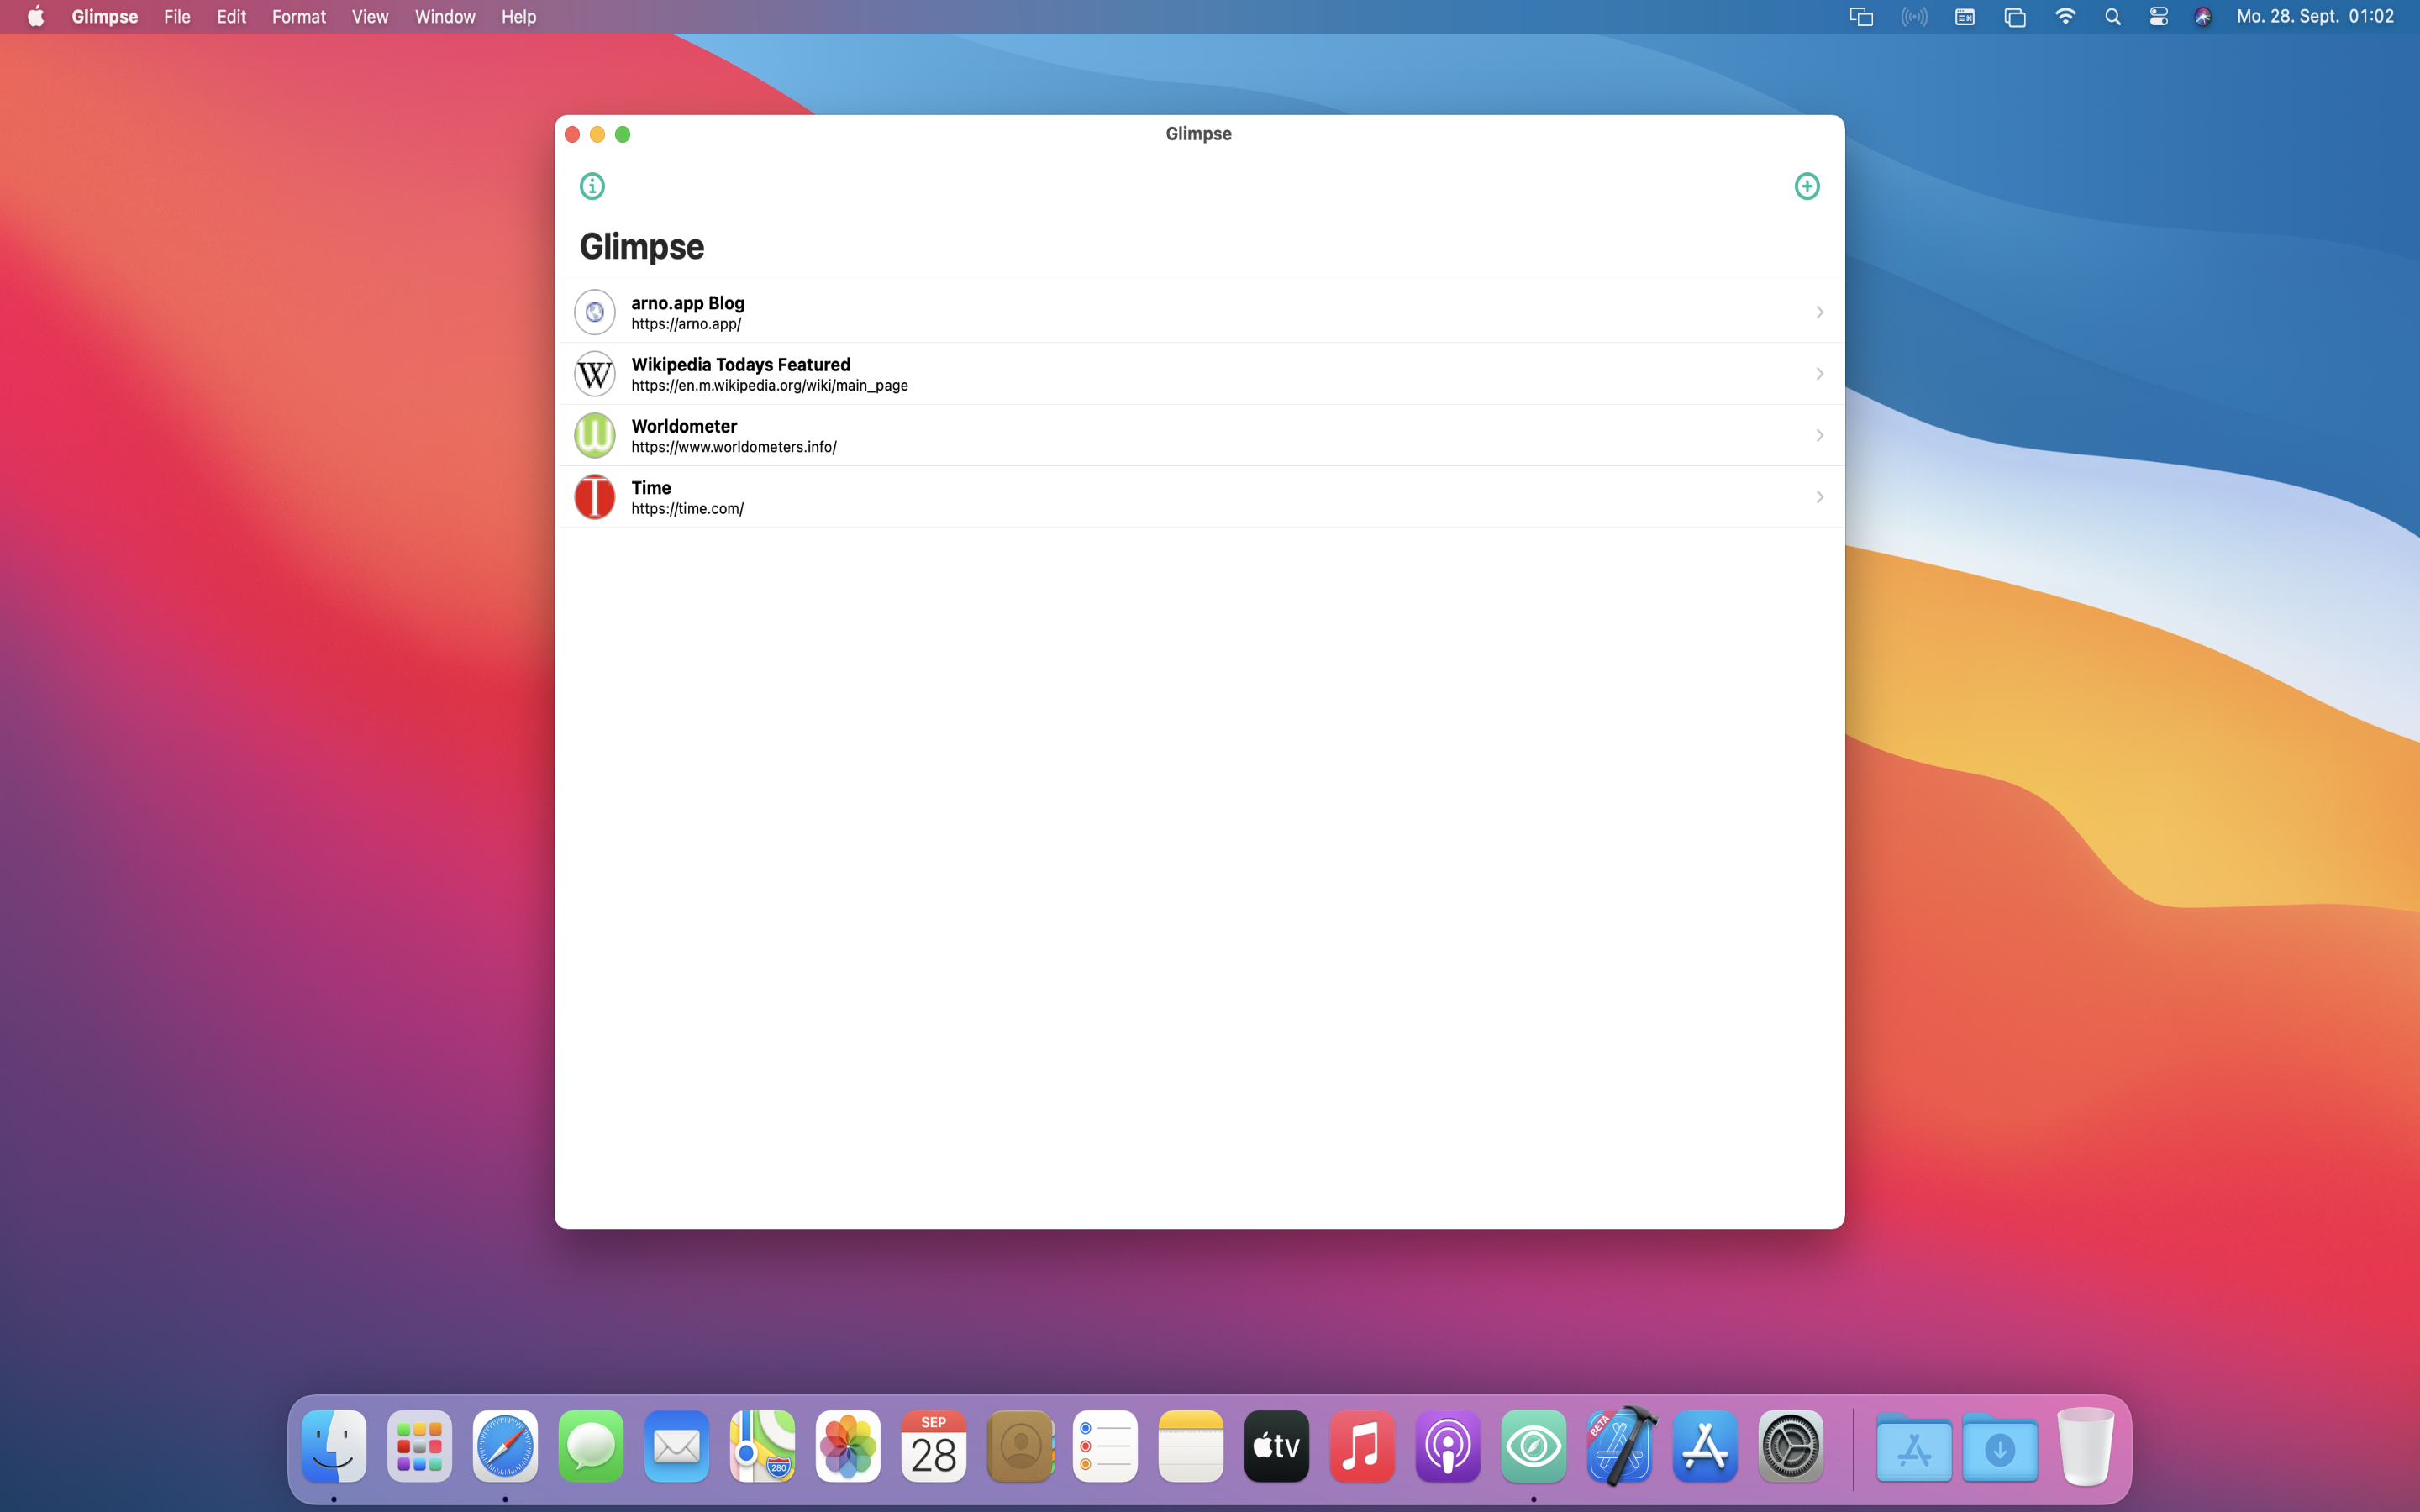Click the screen mirroring icon in menu bar

coord(1861,17)
